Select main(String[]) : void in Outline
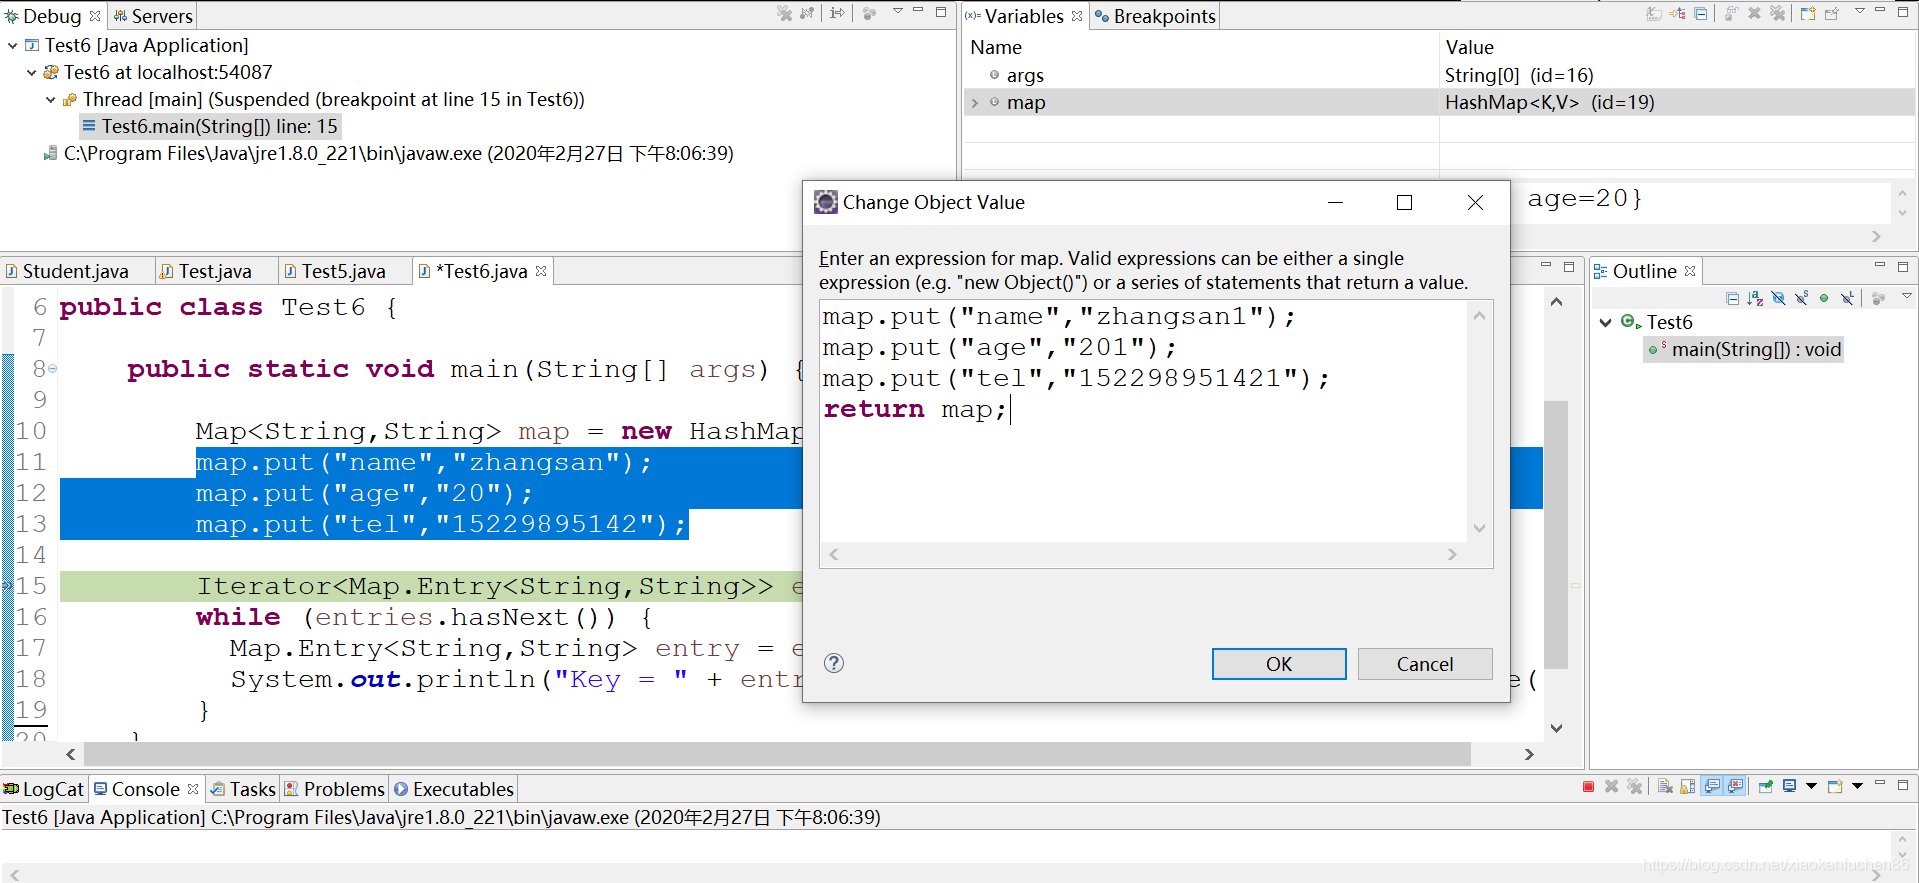Viewport: 1919px width, 883px height. (x=1744, y=349)
